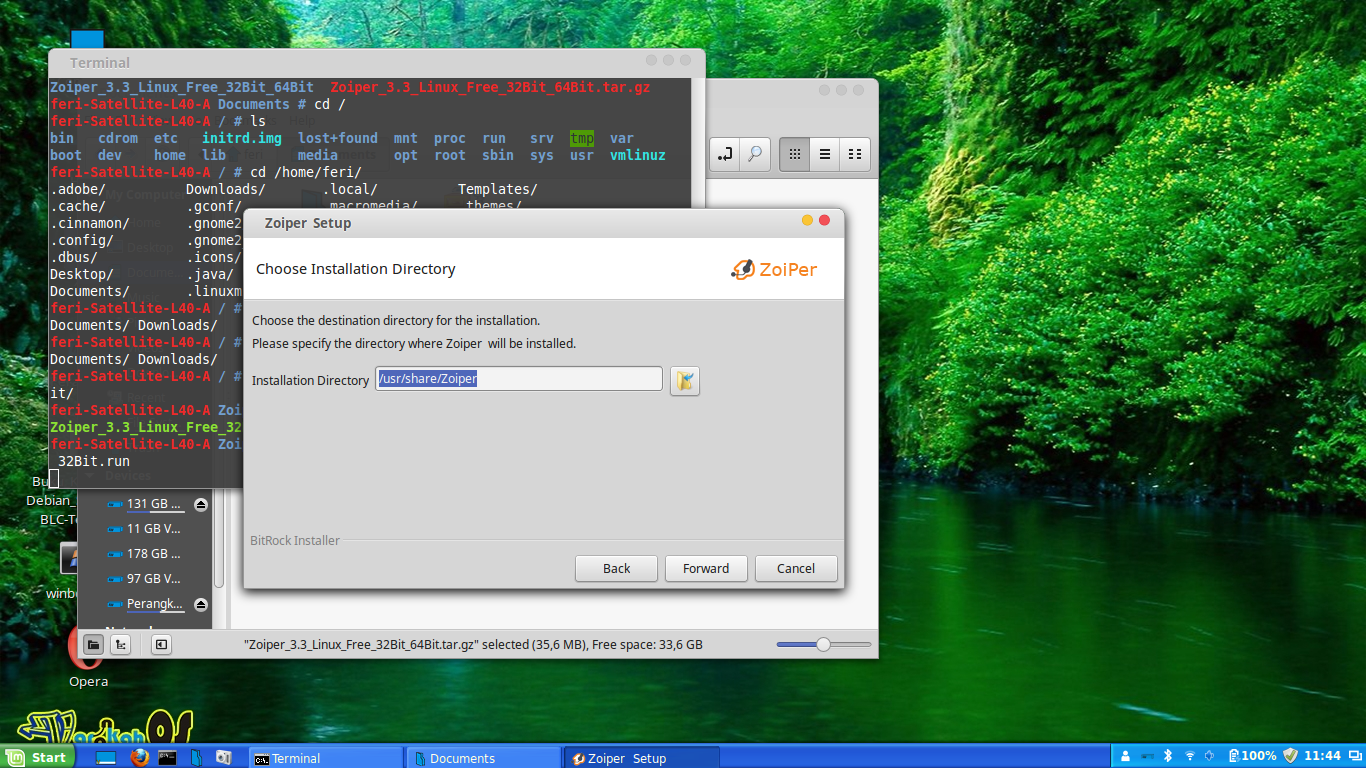Check the battery 100% indicator
This screenshot has width=1366, height=768.
click(x=1252, y=756)
